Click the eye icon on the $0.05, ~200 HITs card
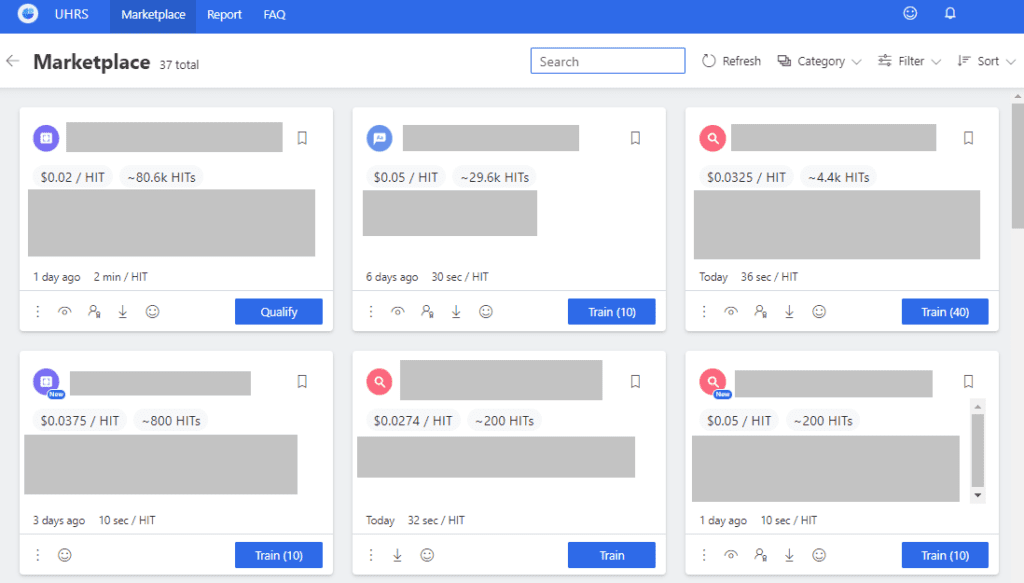Image resolution: width=1024 pixels, height=583 pixels. 731,555
